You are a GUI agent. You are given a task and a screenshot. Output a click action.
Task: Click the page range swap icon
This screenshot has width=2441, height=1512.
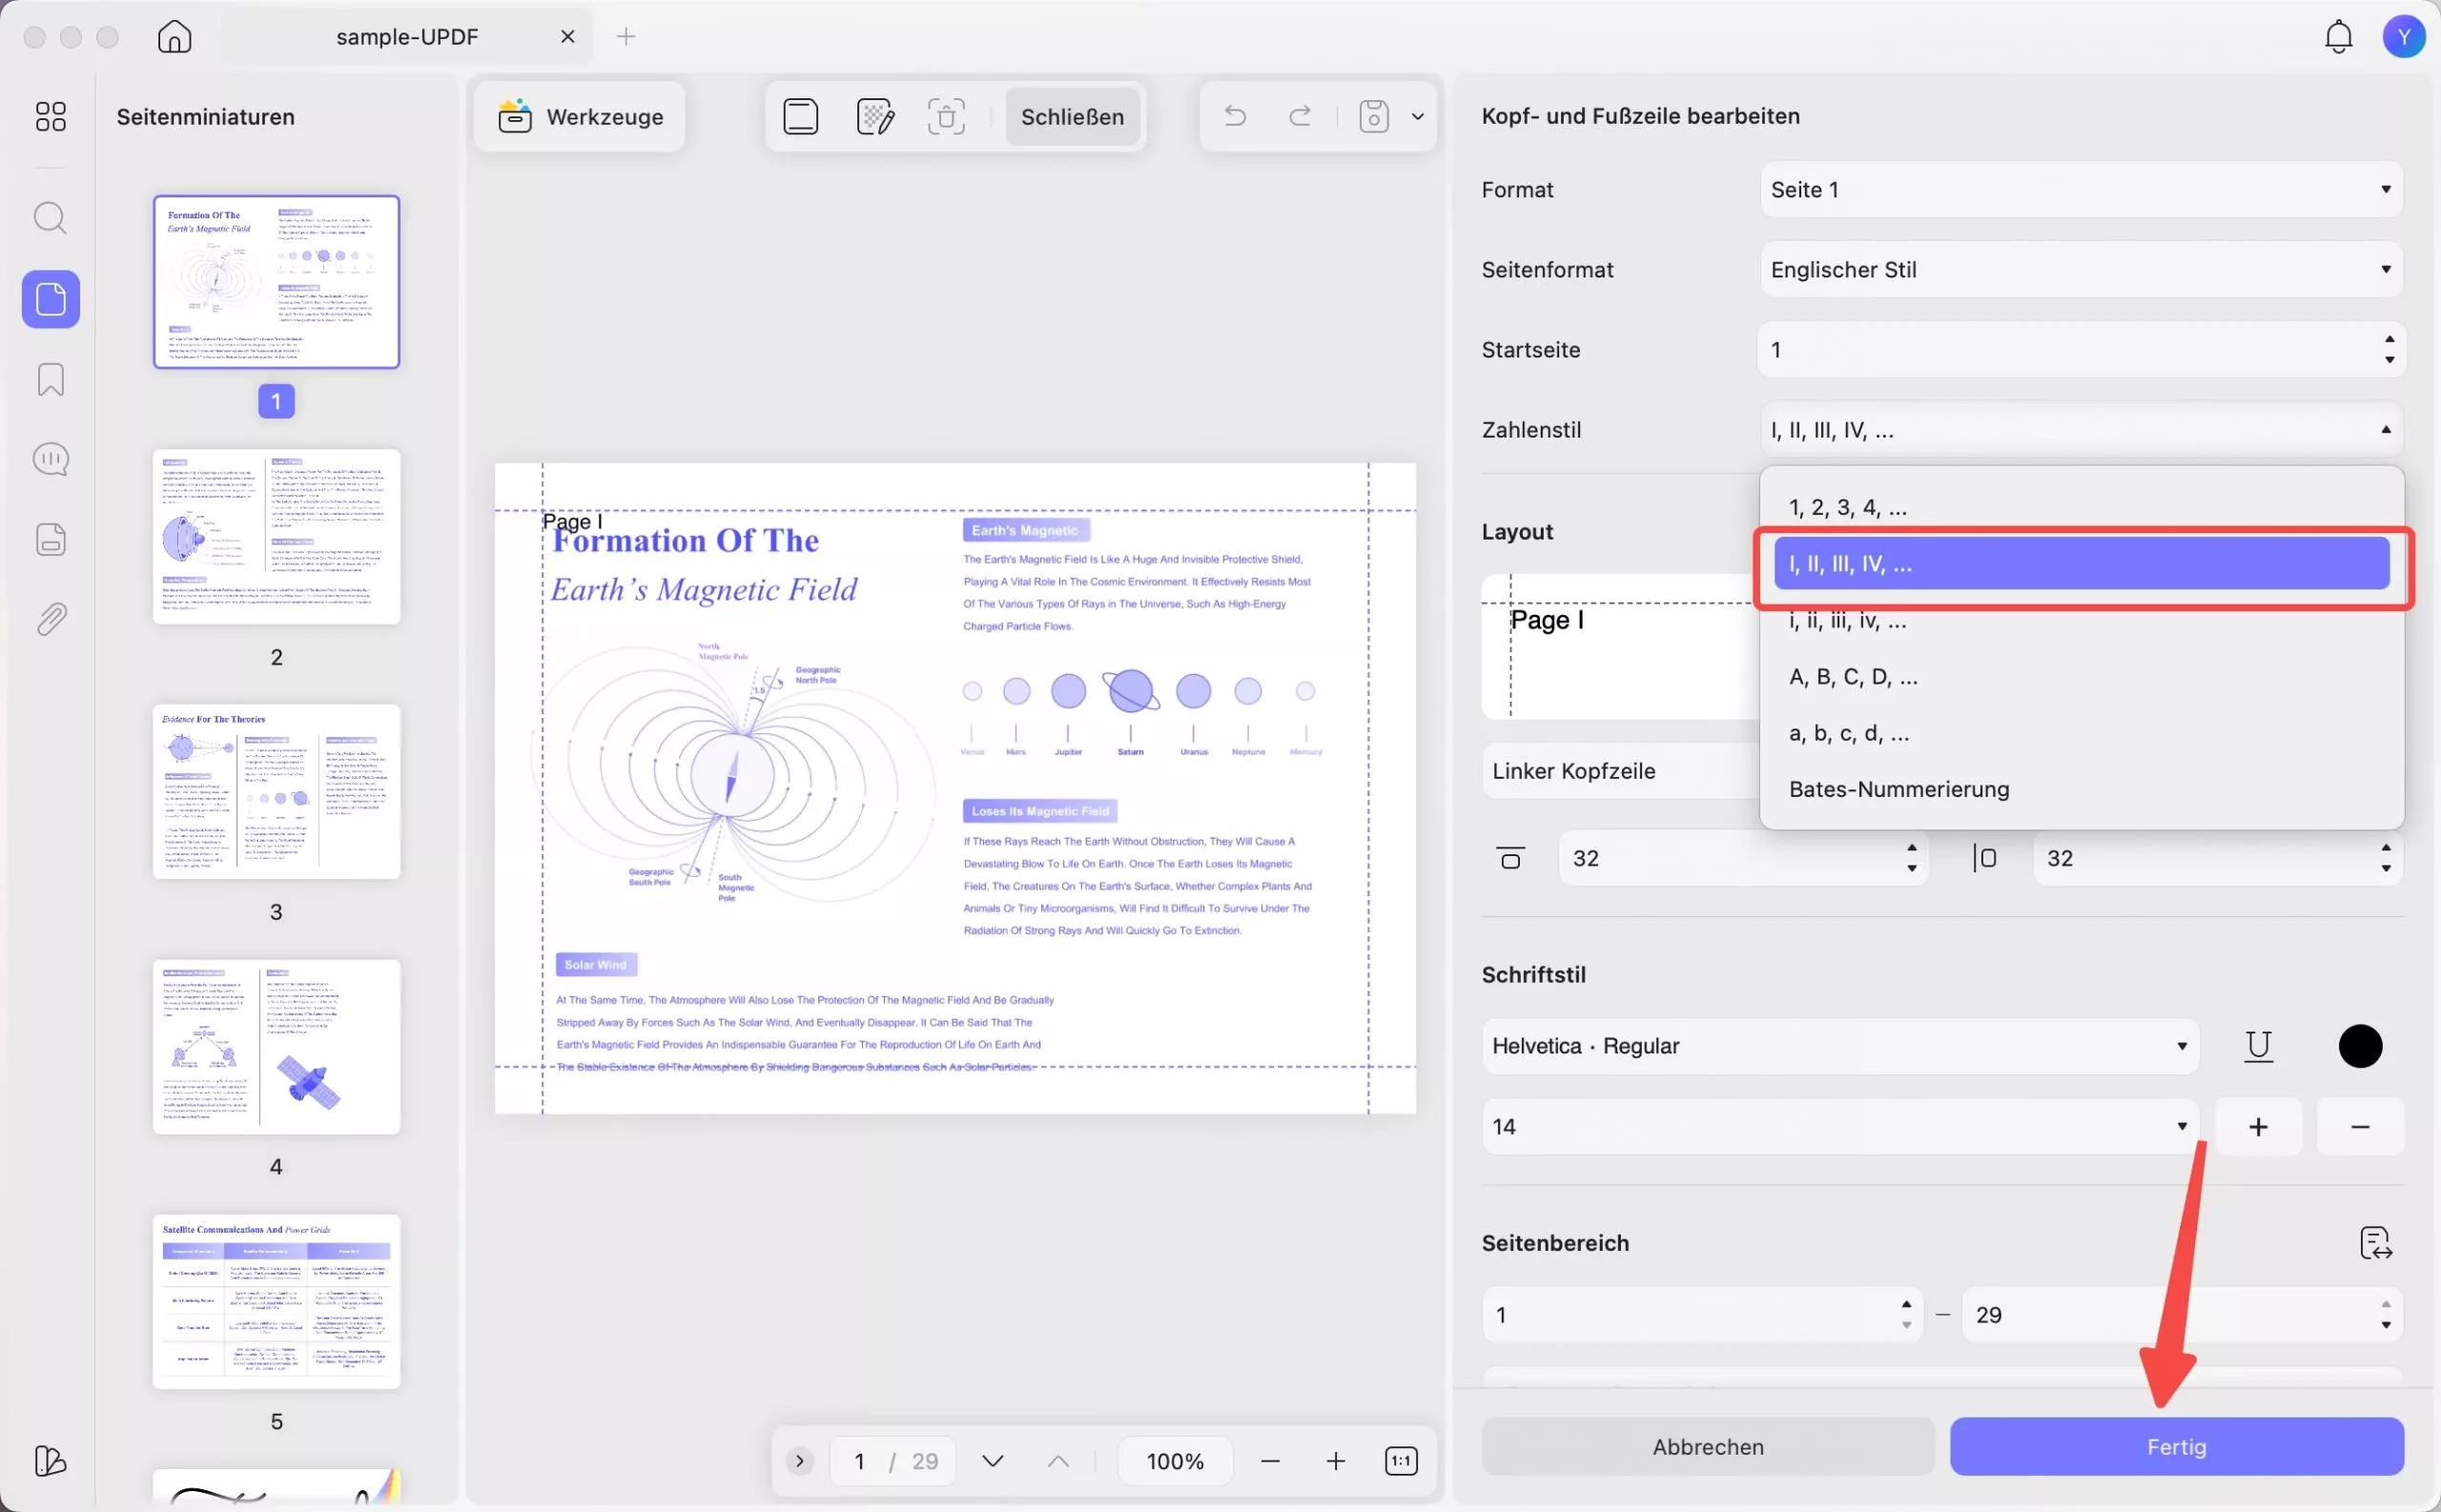click(2375, 1243)
